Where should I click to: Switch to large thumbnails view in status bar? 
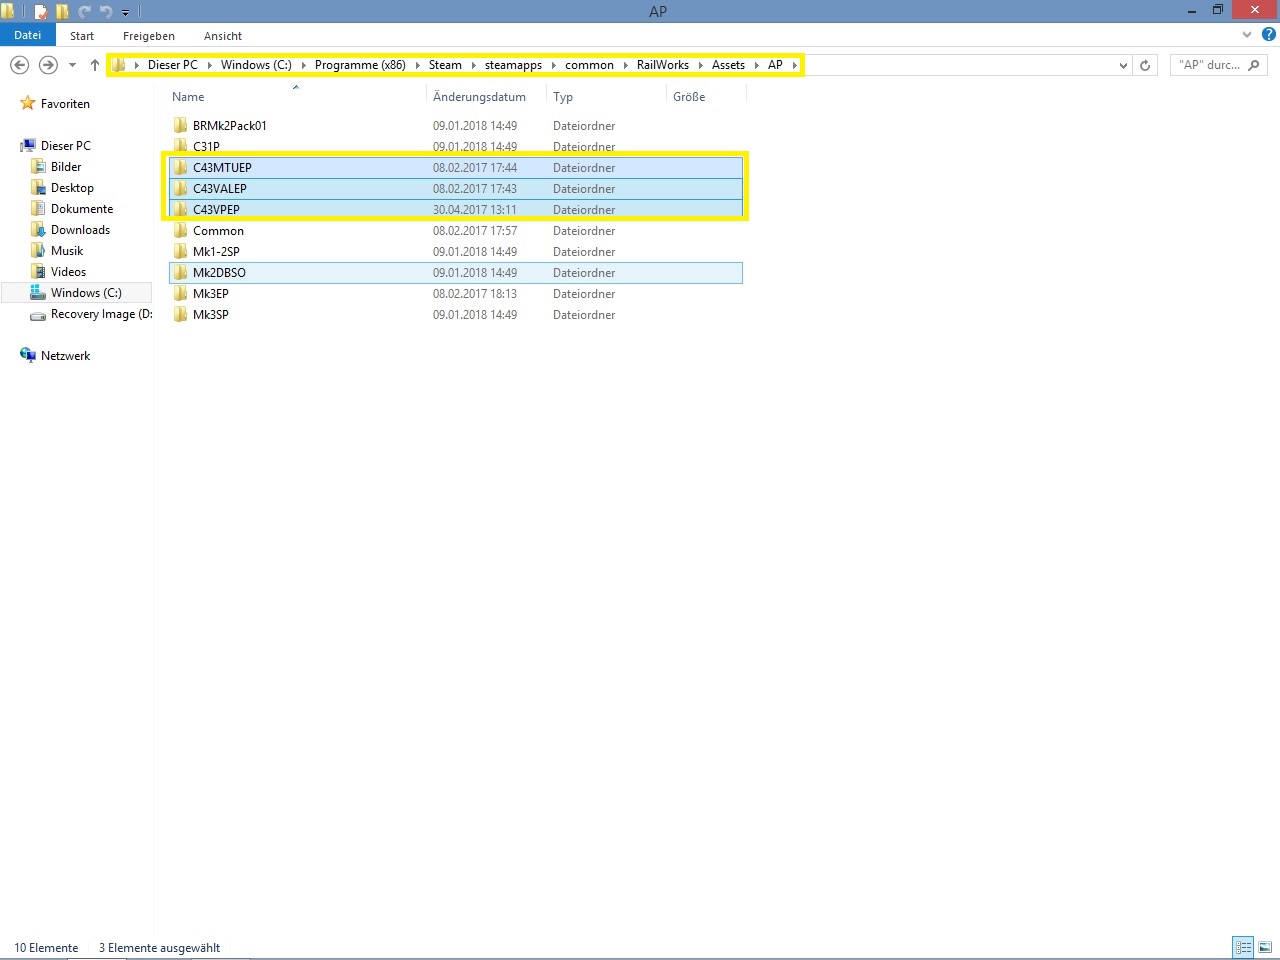coord(1265,947)
